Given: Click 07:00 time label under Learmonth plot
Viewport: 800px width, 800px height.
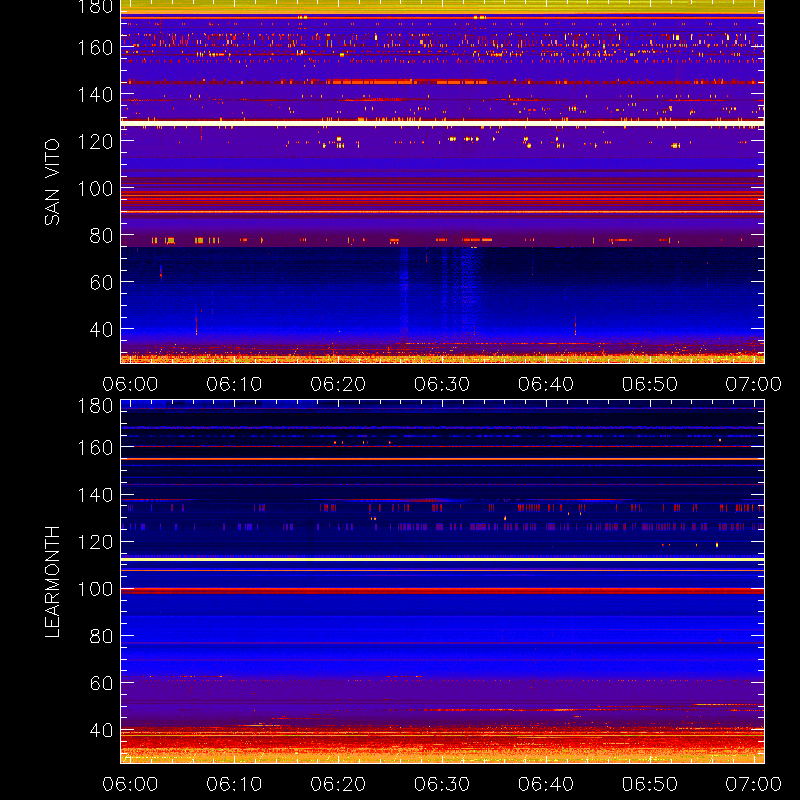Looking at the screenshot, I should point(754,784).
